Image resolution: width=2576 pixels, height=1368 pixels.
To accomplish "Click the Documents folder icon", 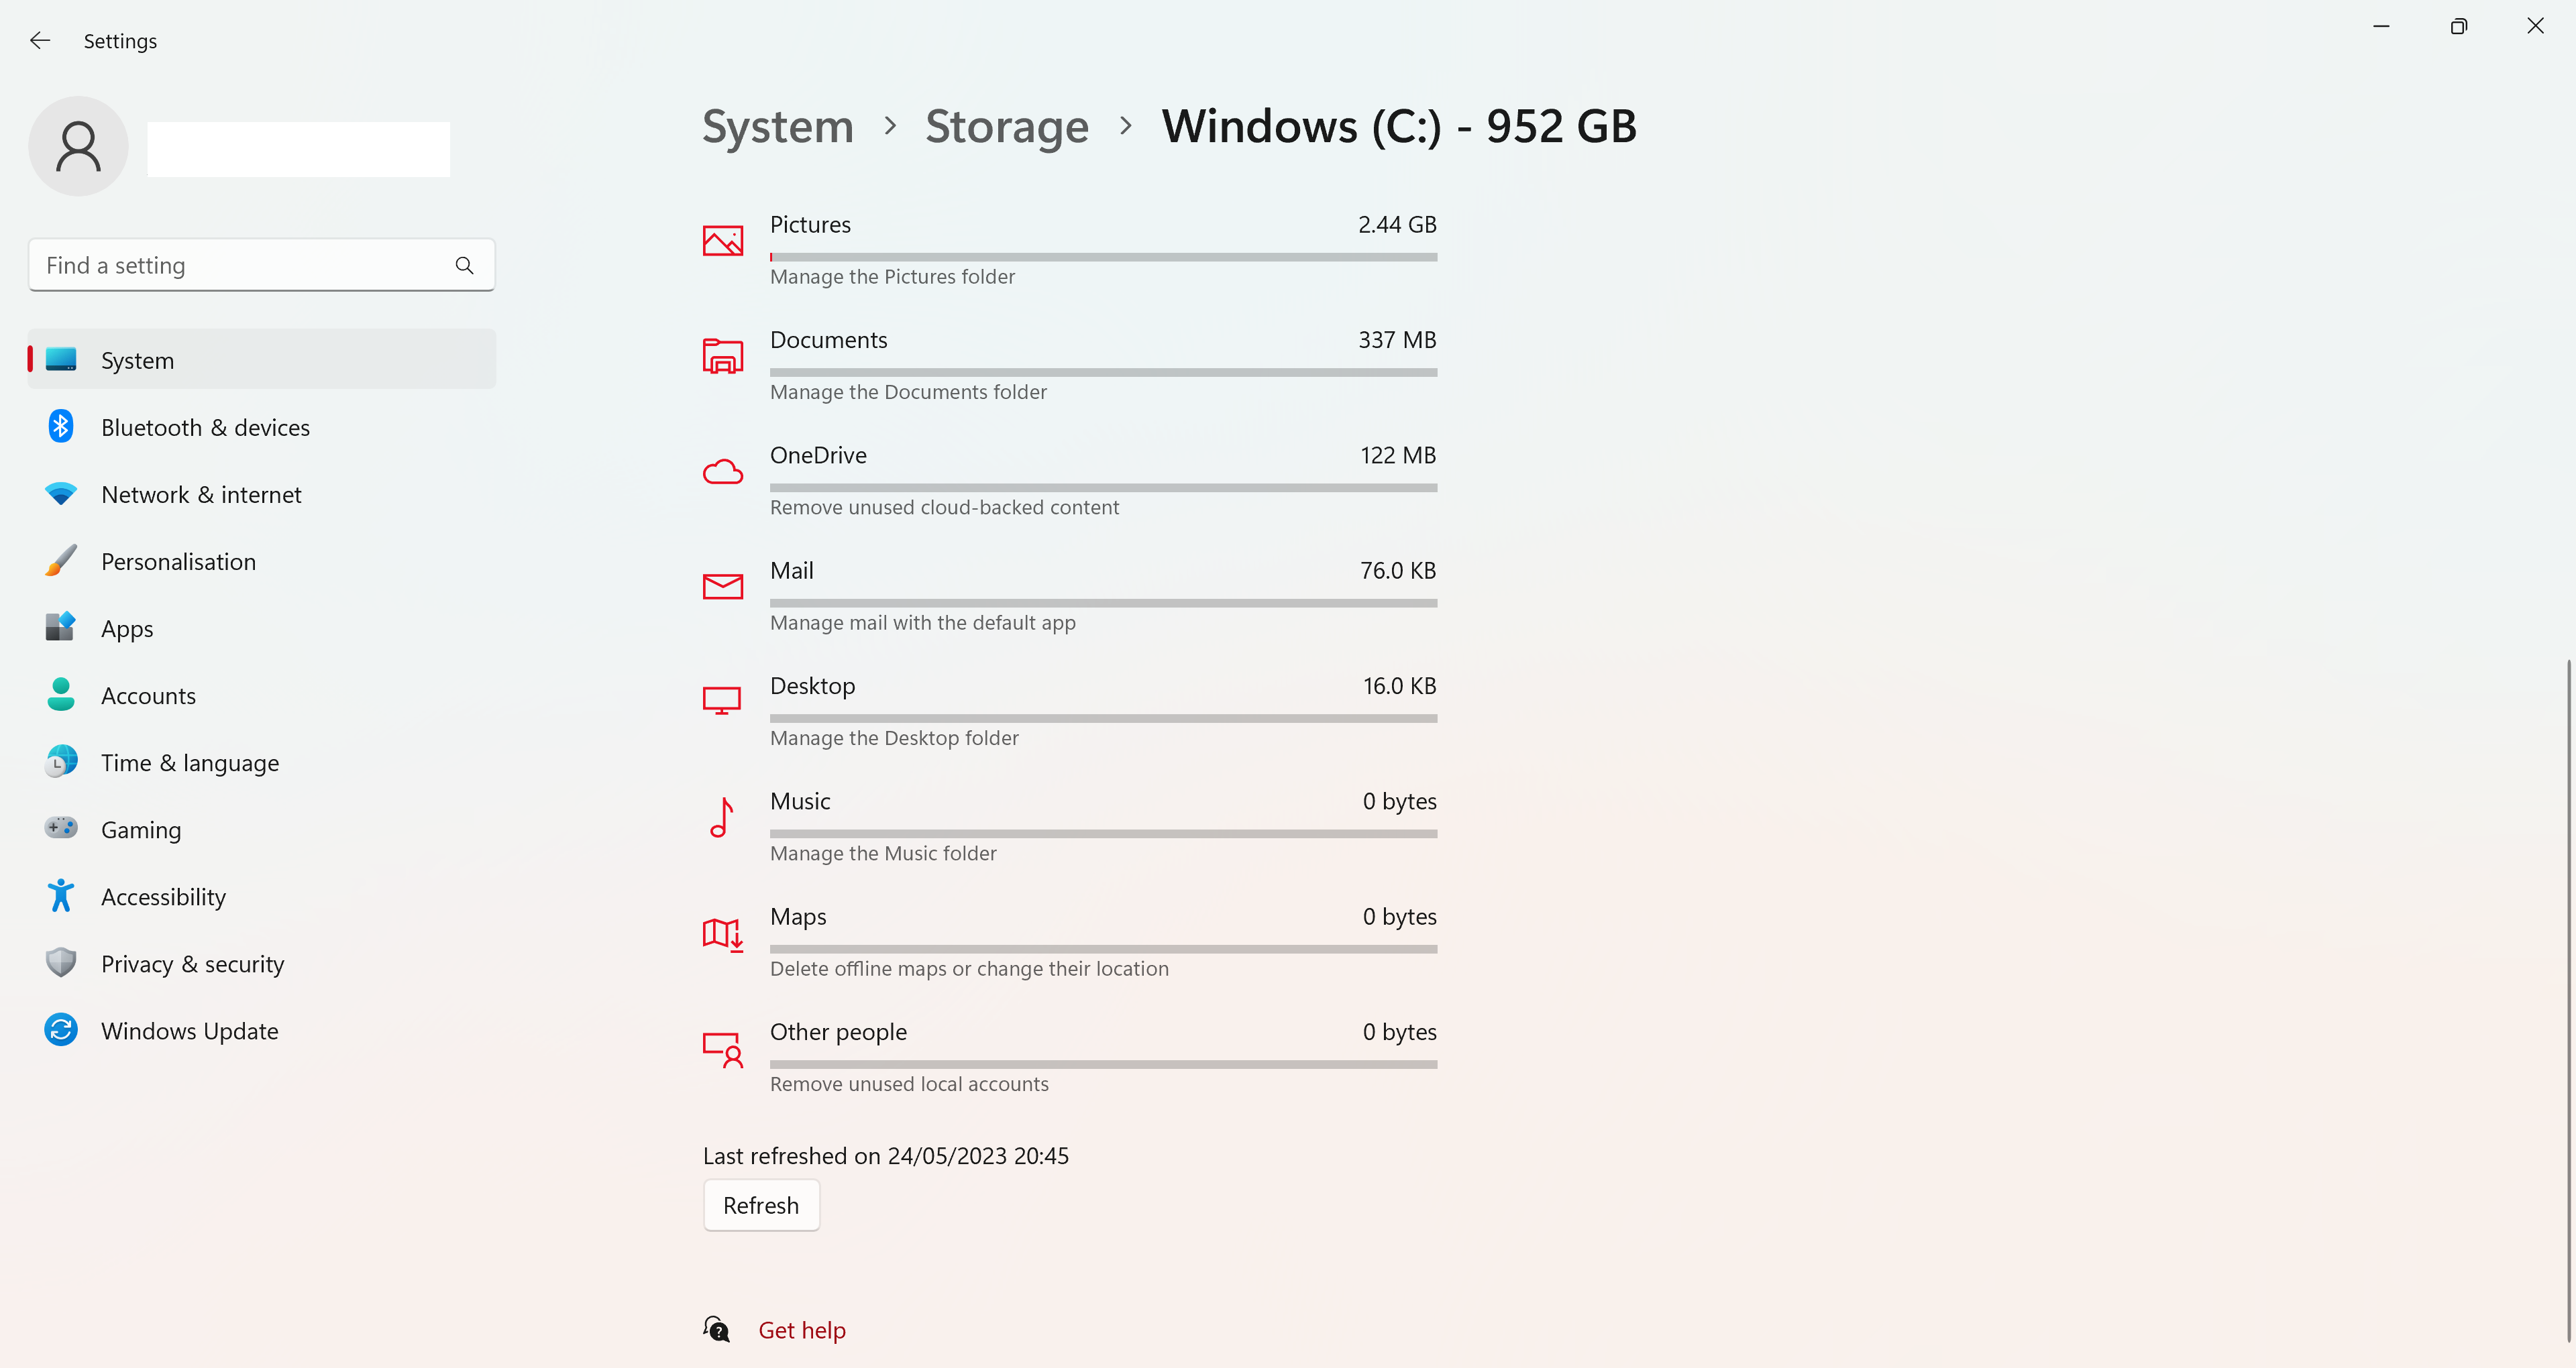I will (x=722, y=355).
